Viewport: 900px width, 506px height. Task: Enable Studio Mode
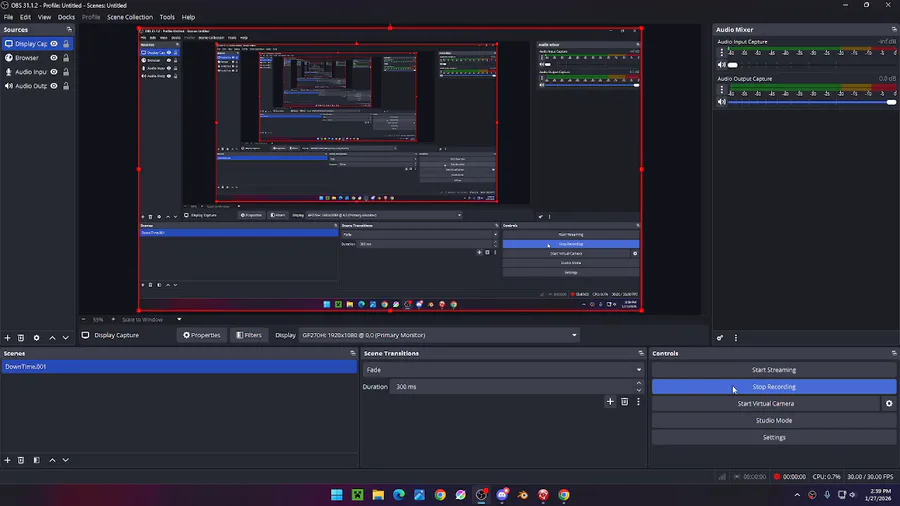pyautogui.click(x=774, y=421)
